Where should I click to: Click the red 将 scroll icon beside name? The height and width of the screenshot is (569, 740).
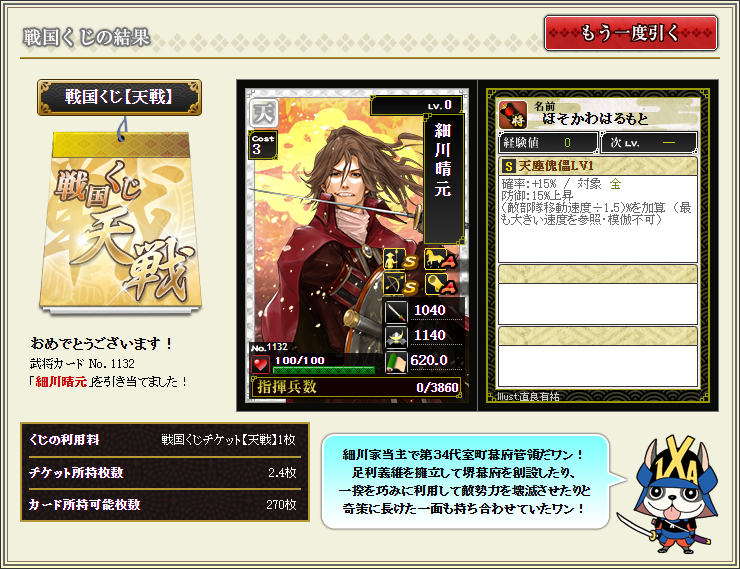[x=513, y=115]
